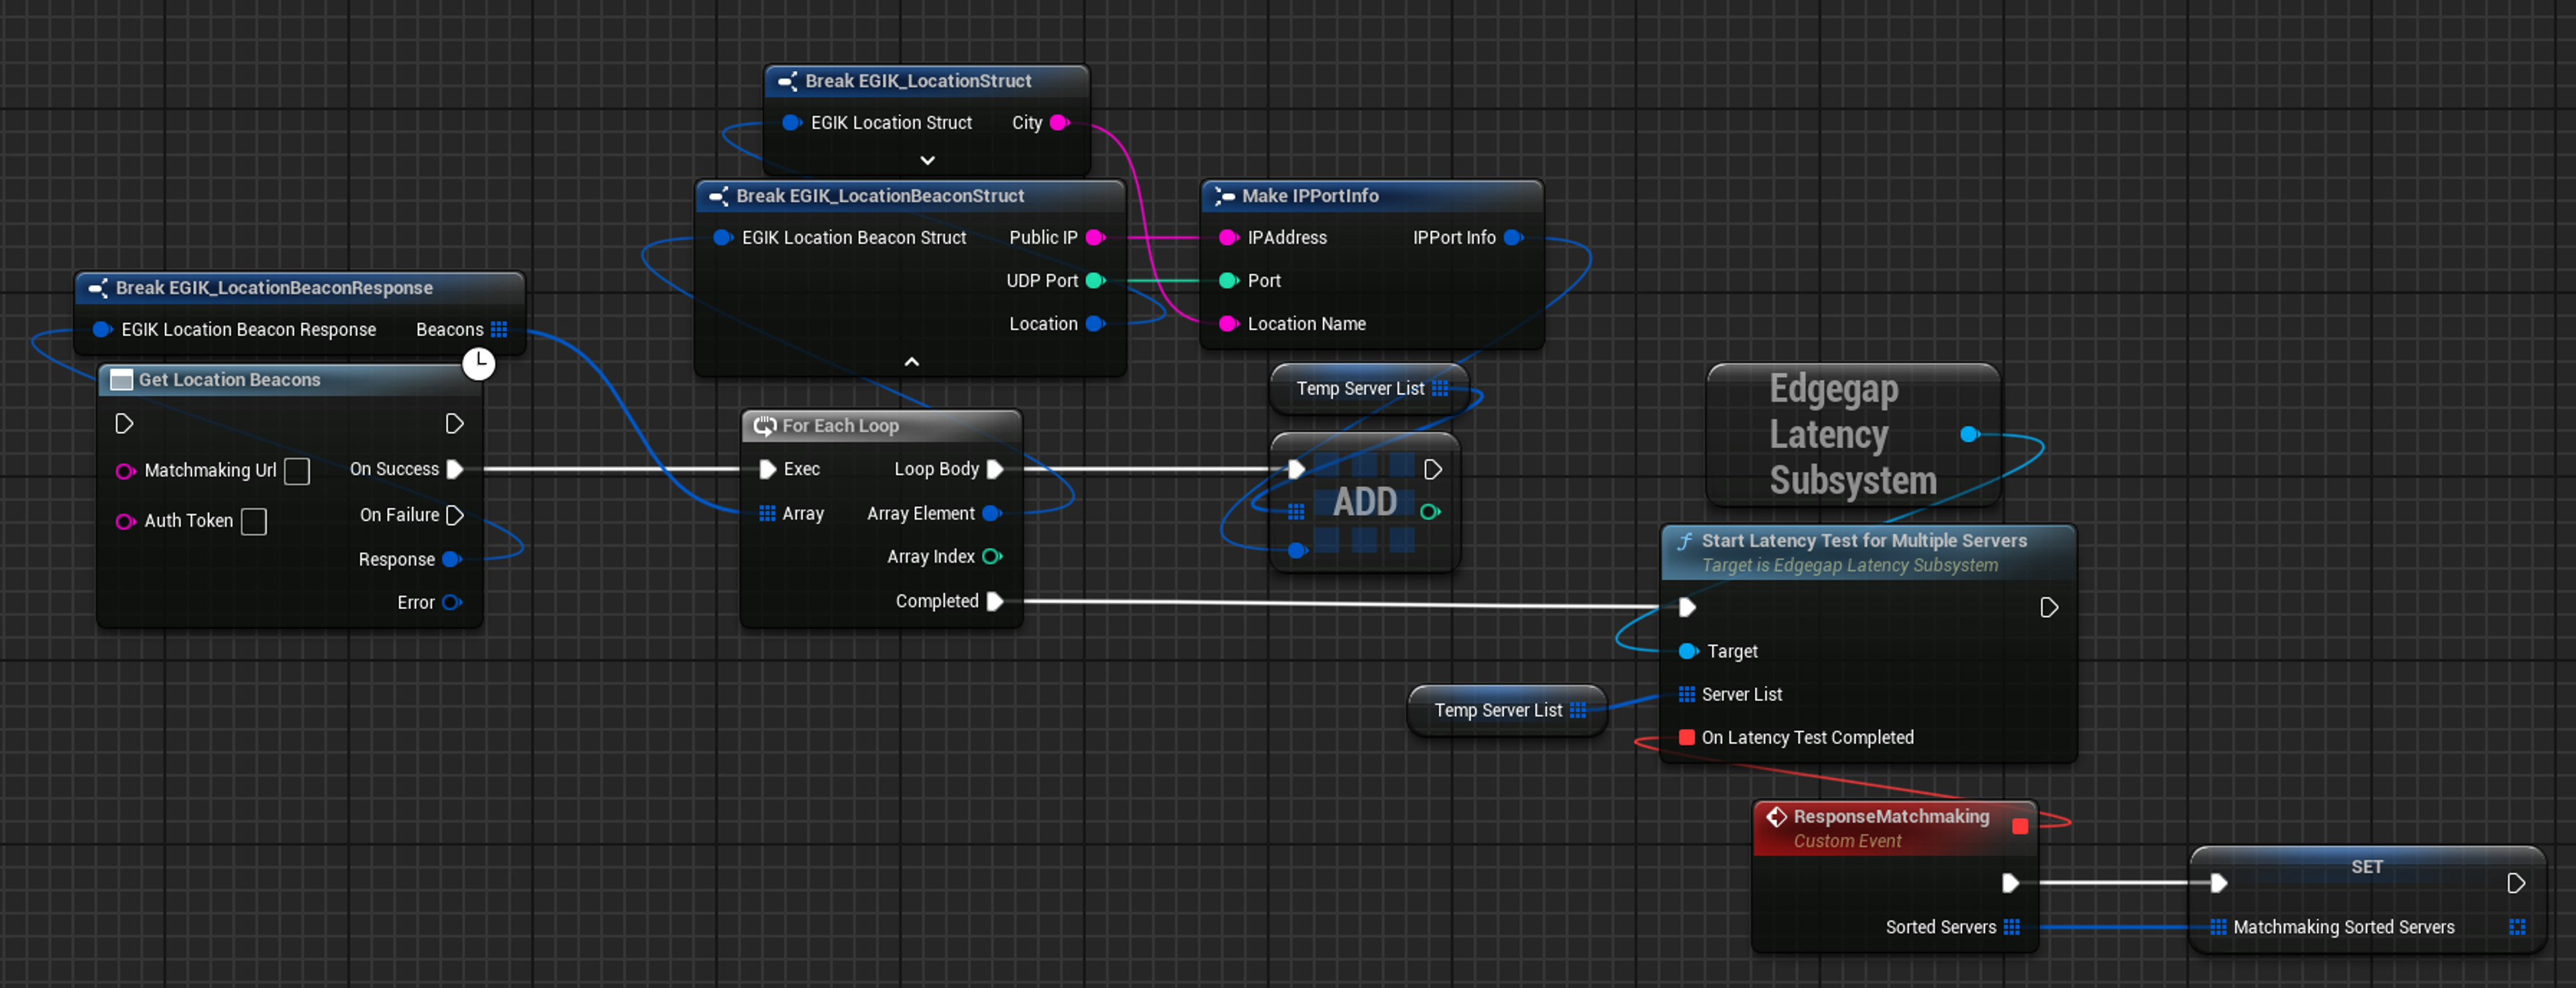Viewport: 2576px width, 988px height.
Task: Click the Location Name input pin
Action: pyautogui.click(x=1229, y=323)
